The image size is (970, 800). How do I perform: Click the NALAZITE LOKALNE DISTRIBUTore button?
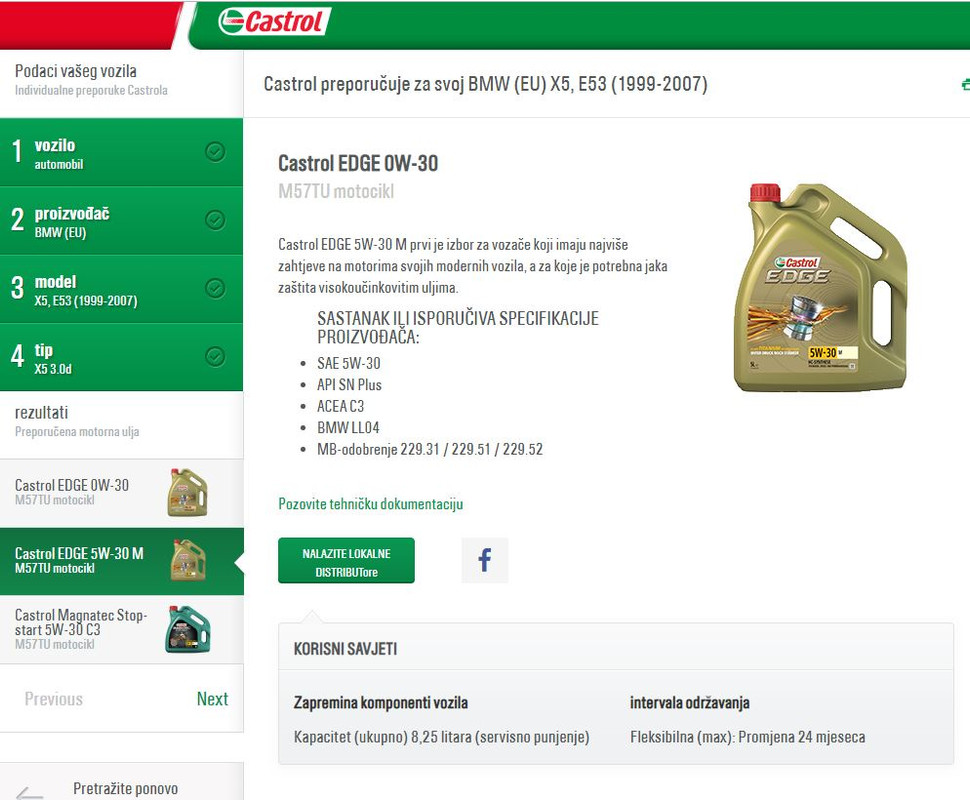[x=346, y=561]
